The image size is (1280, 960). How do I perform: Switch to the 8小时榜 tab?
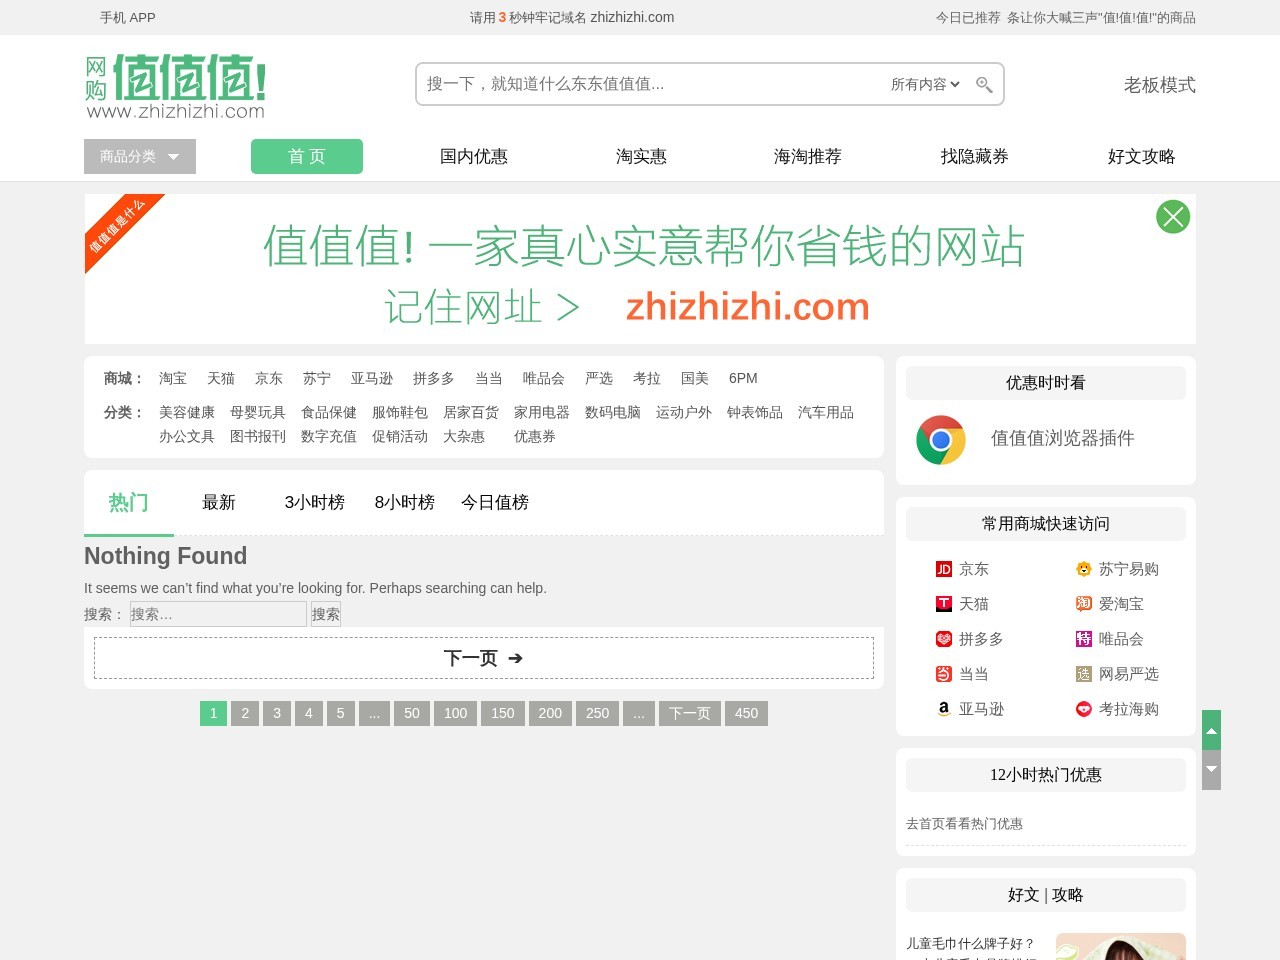(x=405, y=503)
